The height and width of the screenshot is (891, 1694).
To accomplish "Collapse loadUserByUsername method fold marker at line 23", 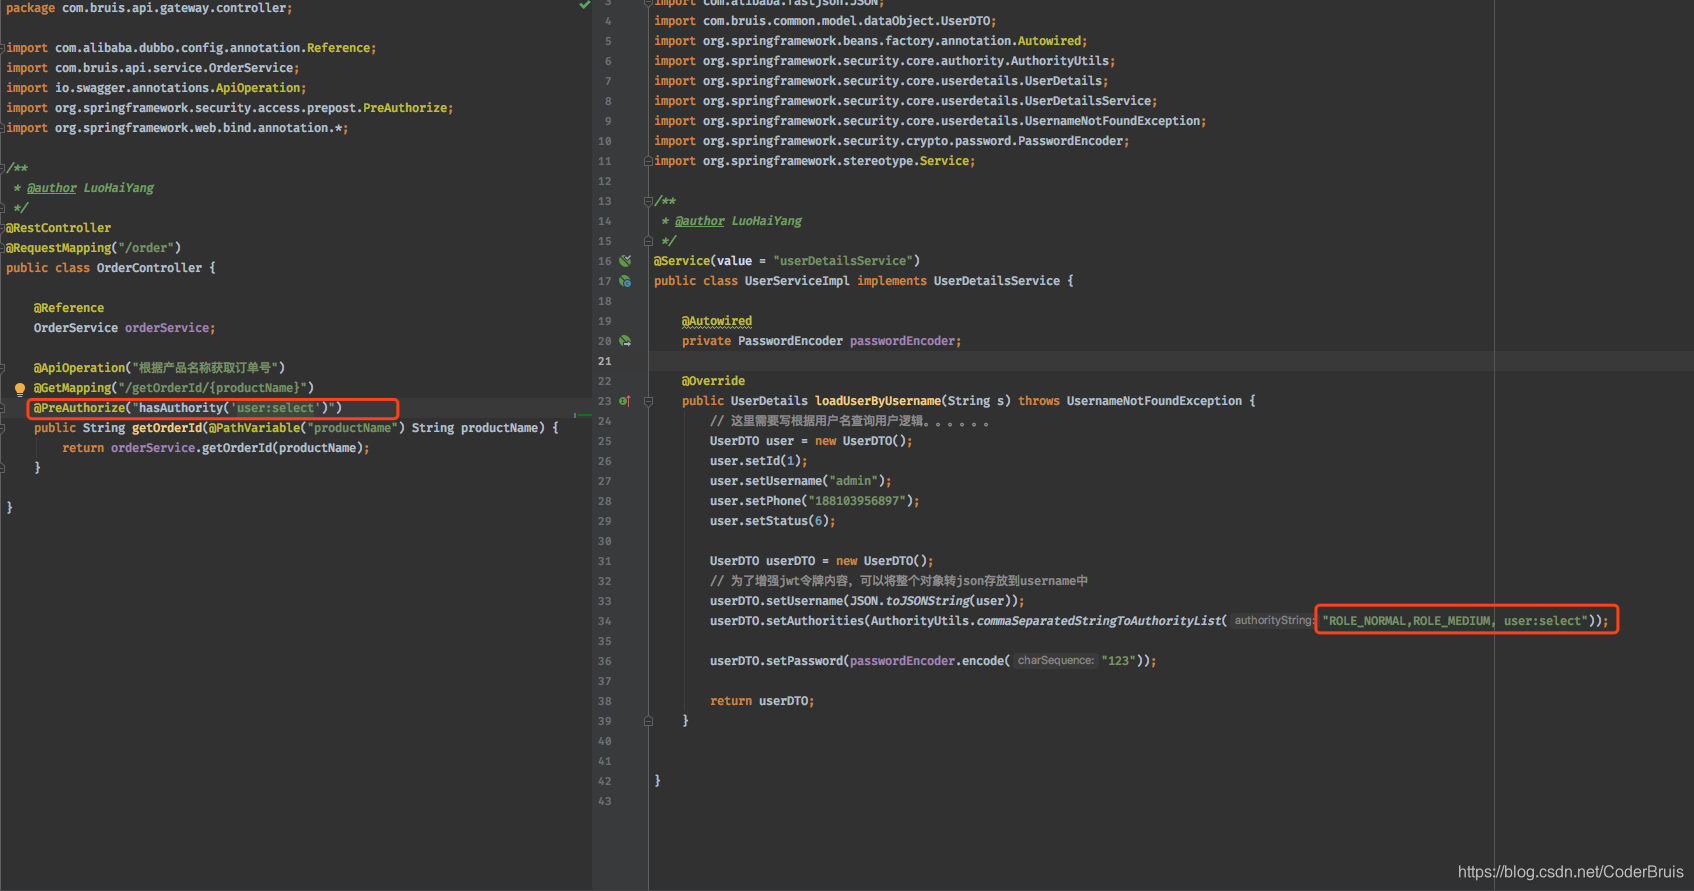I will coord(648,401).
